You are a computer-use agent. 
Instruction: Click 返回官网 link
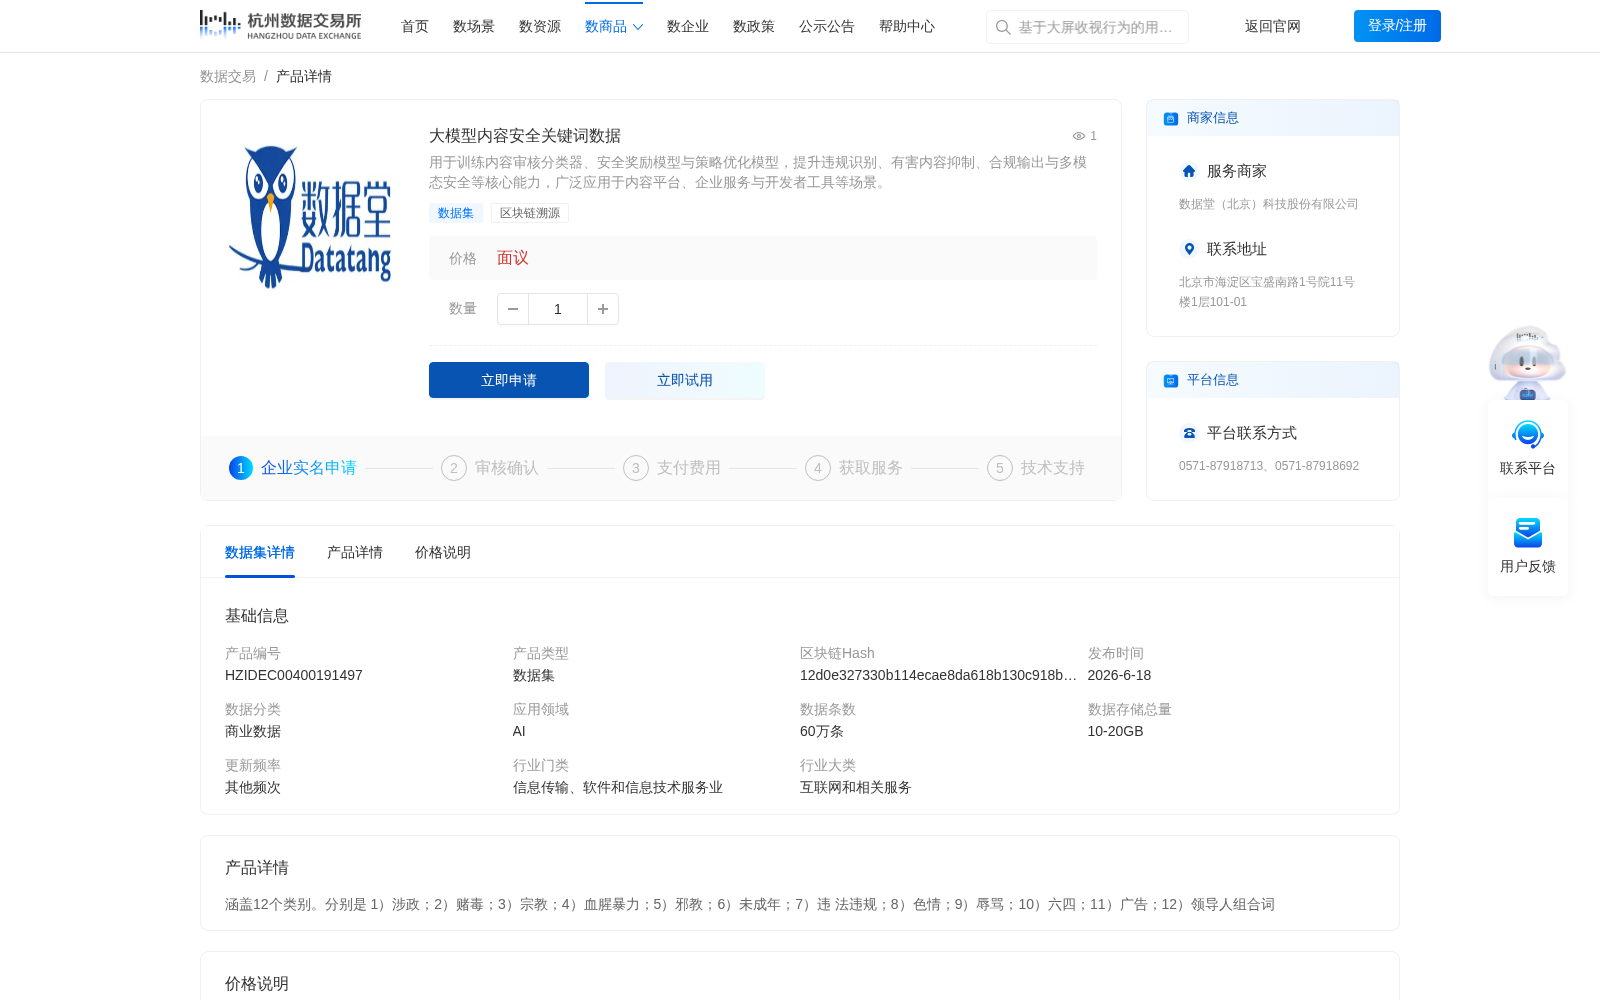[1273, 26]
